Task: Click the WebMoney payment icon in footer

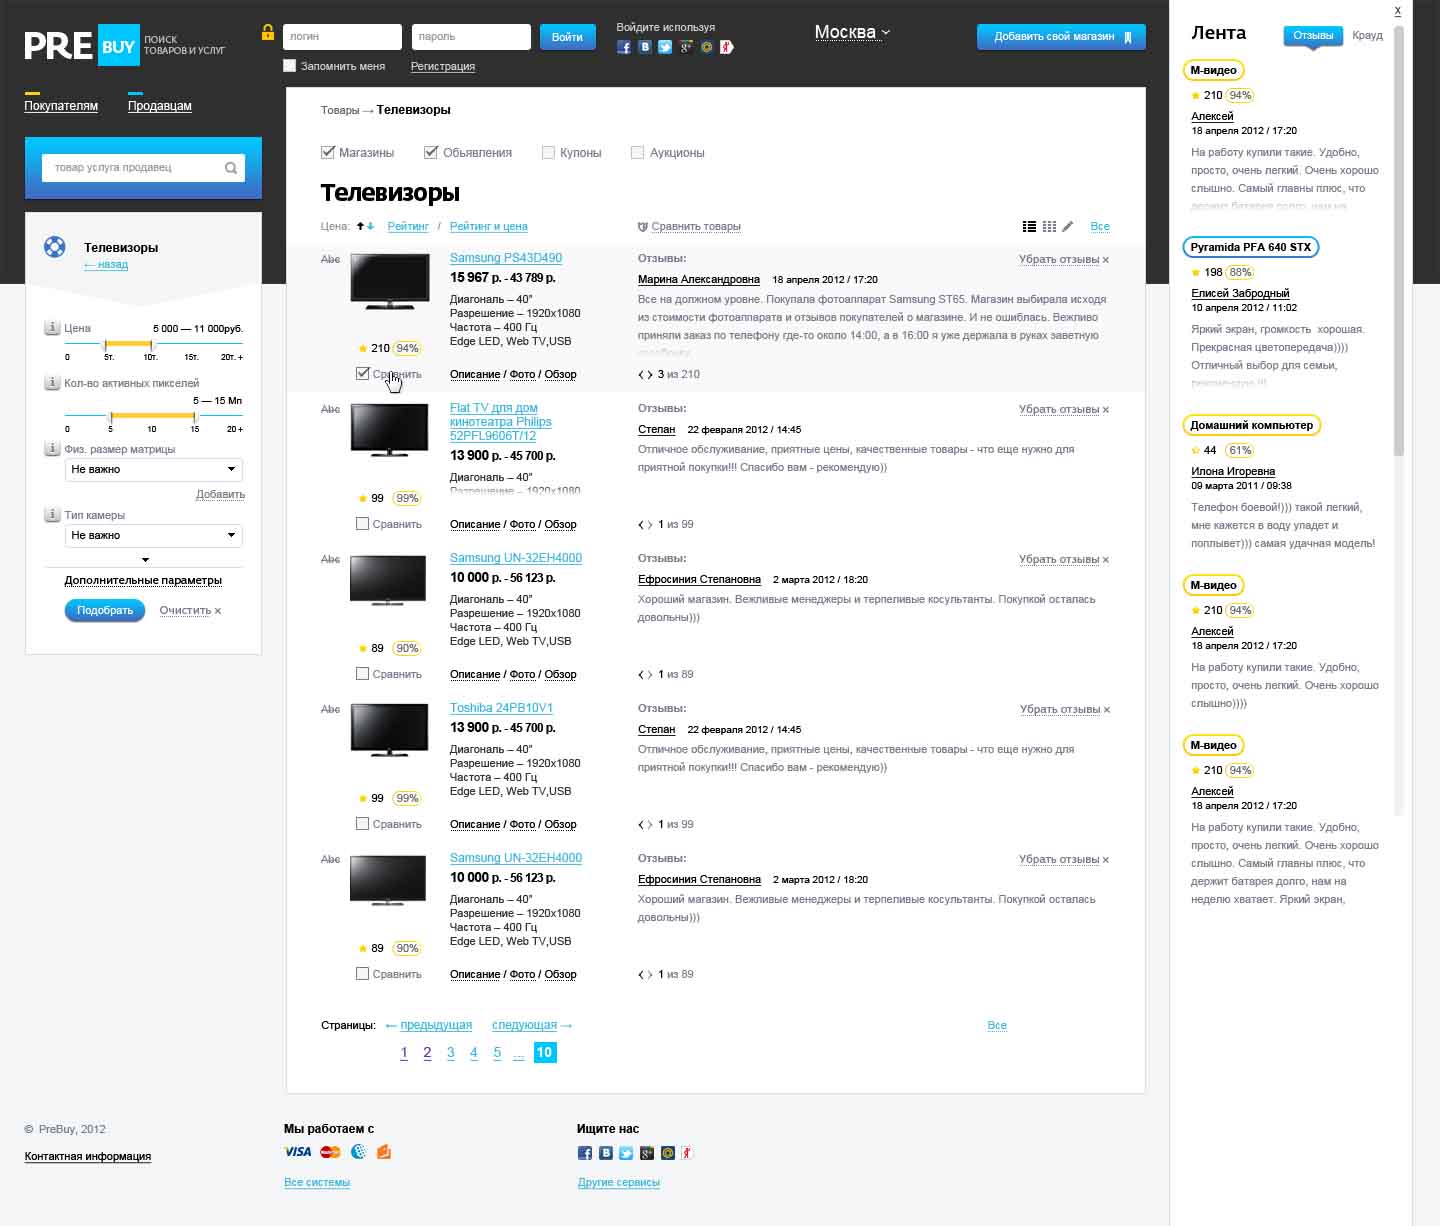Action: 359,1152
